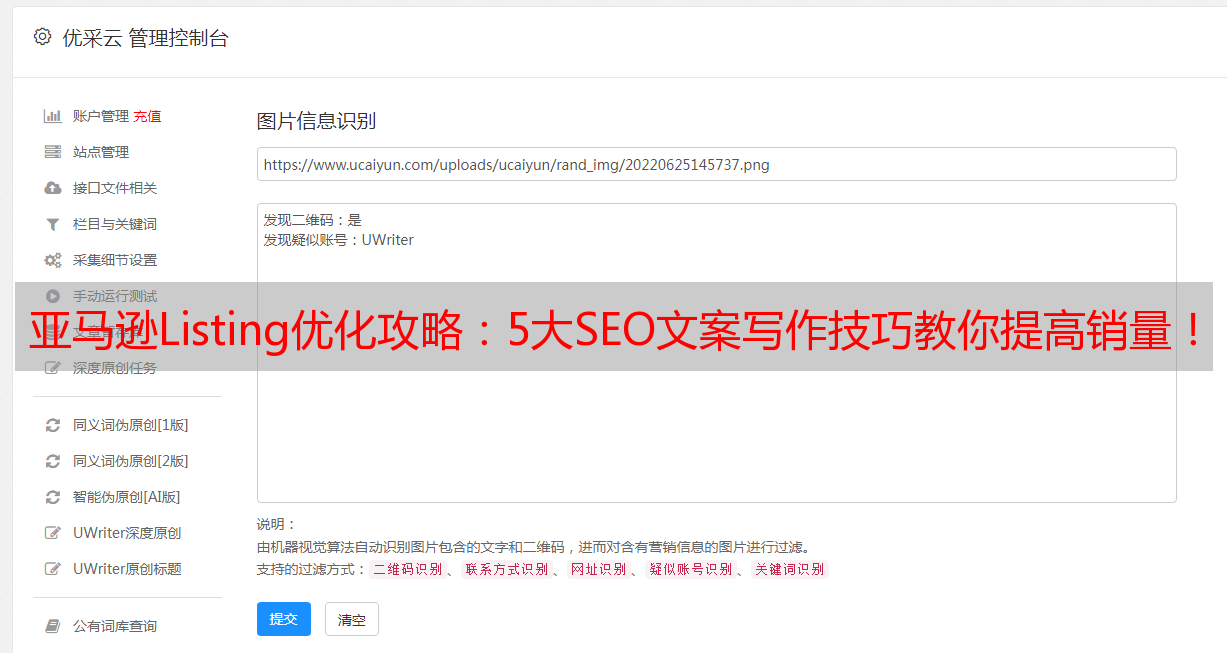This screenshot has width=1227, height=653.
Task: Click the recognition result text area
Action: [716, 353]
